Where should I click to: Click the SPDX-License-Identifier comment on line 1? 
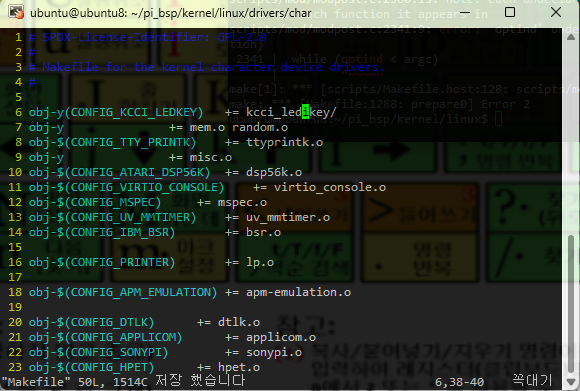(x=148, y=37)
